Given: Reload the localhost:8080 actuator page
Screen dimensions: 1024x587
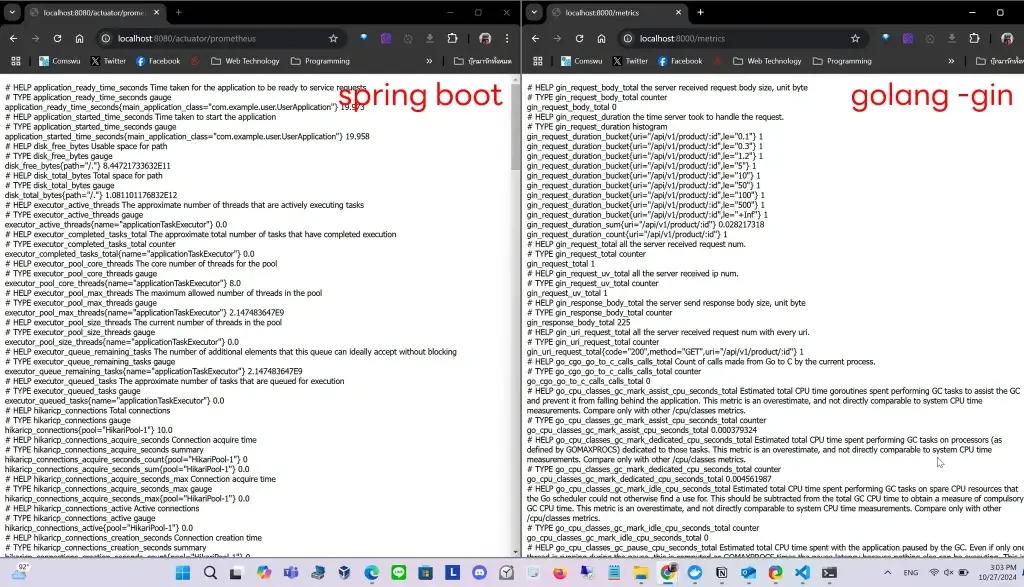Looking at the screenshot, I should pyautogui.click(x=57, y=39).
